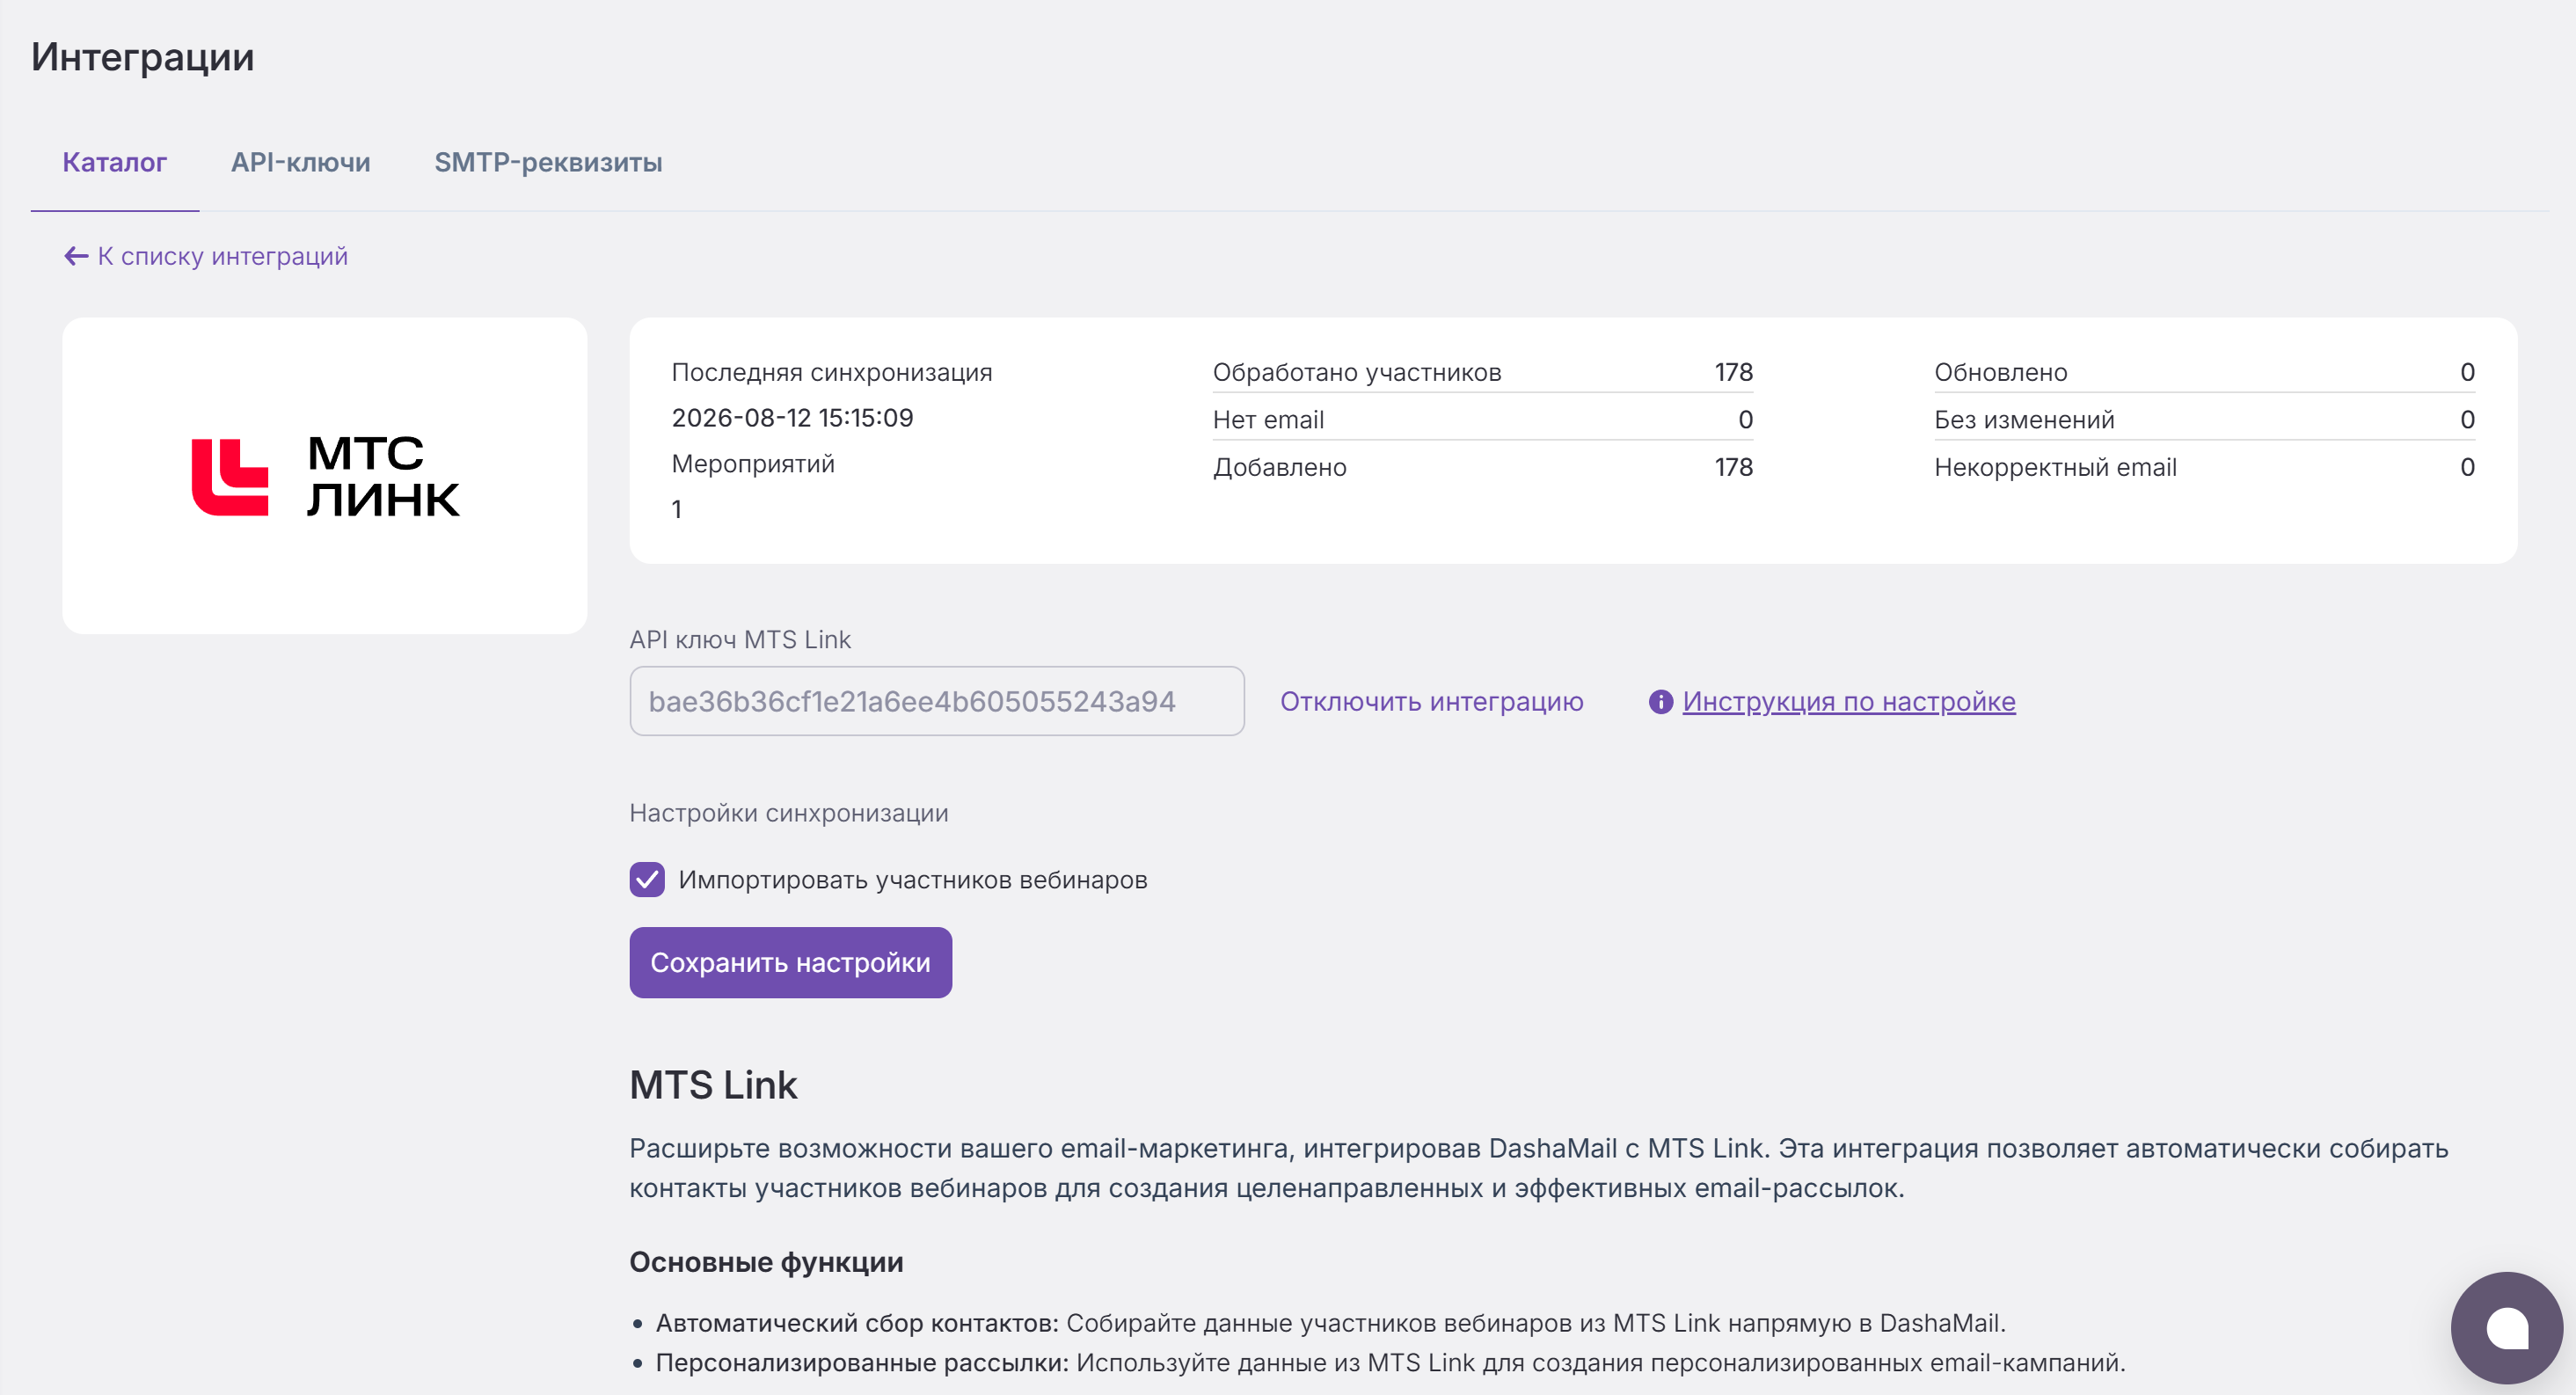The height and width of the screenshot is (1395, 2576).
Task: Open the SMTP-реквизиты tab
Action: (548, 162)
